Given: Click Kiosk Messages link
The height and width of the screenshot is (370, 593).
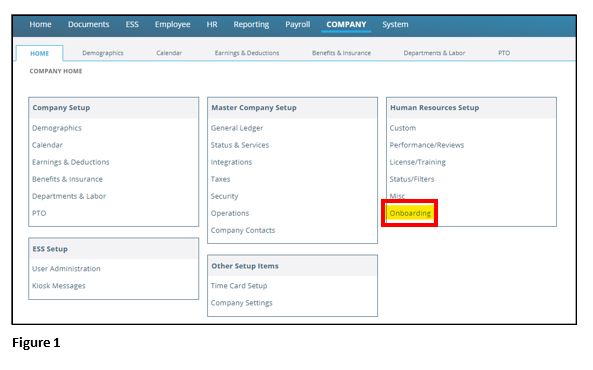Looking at the screenshot, I should point(59,286).
